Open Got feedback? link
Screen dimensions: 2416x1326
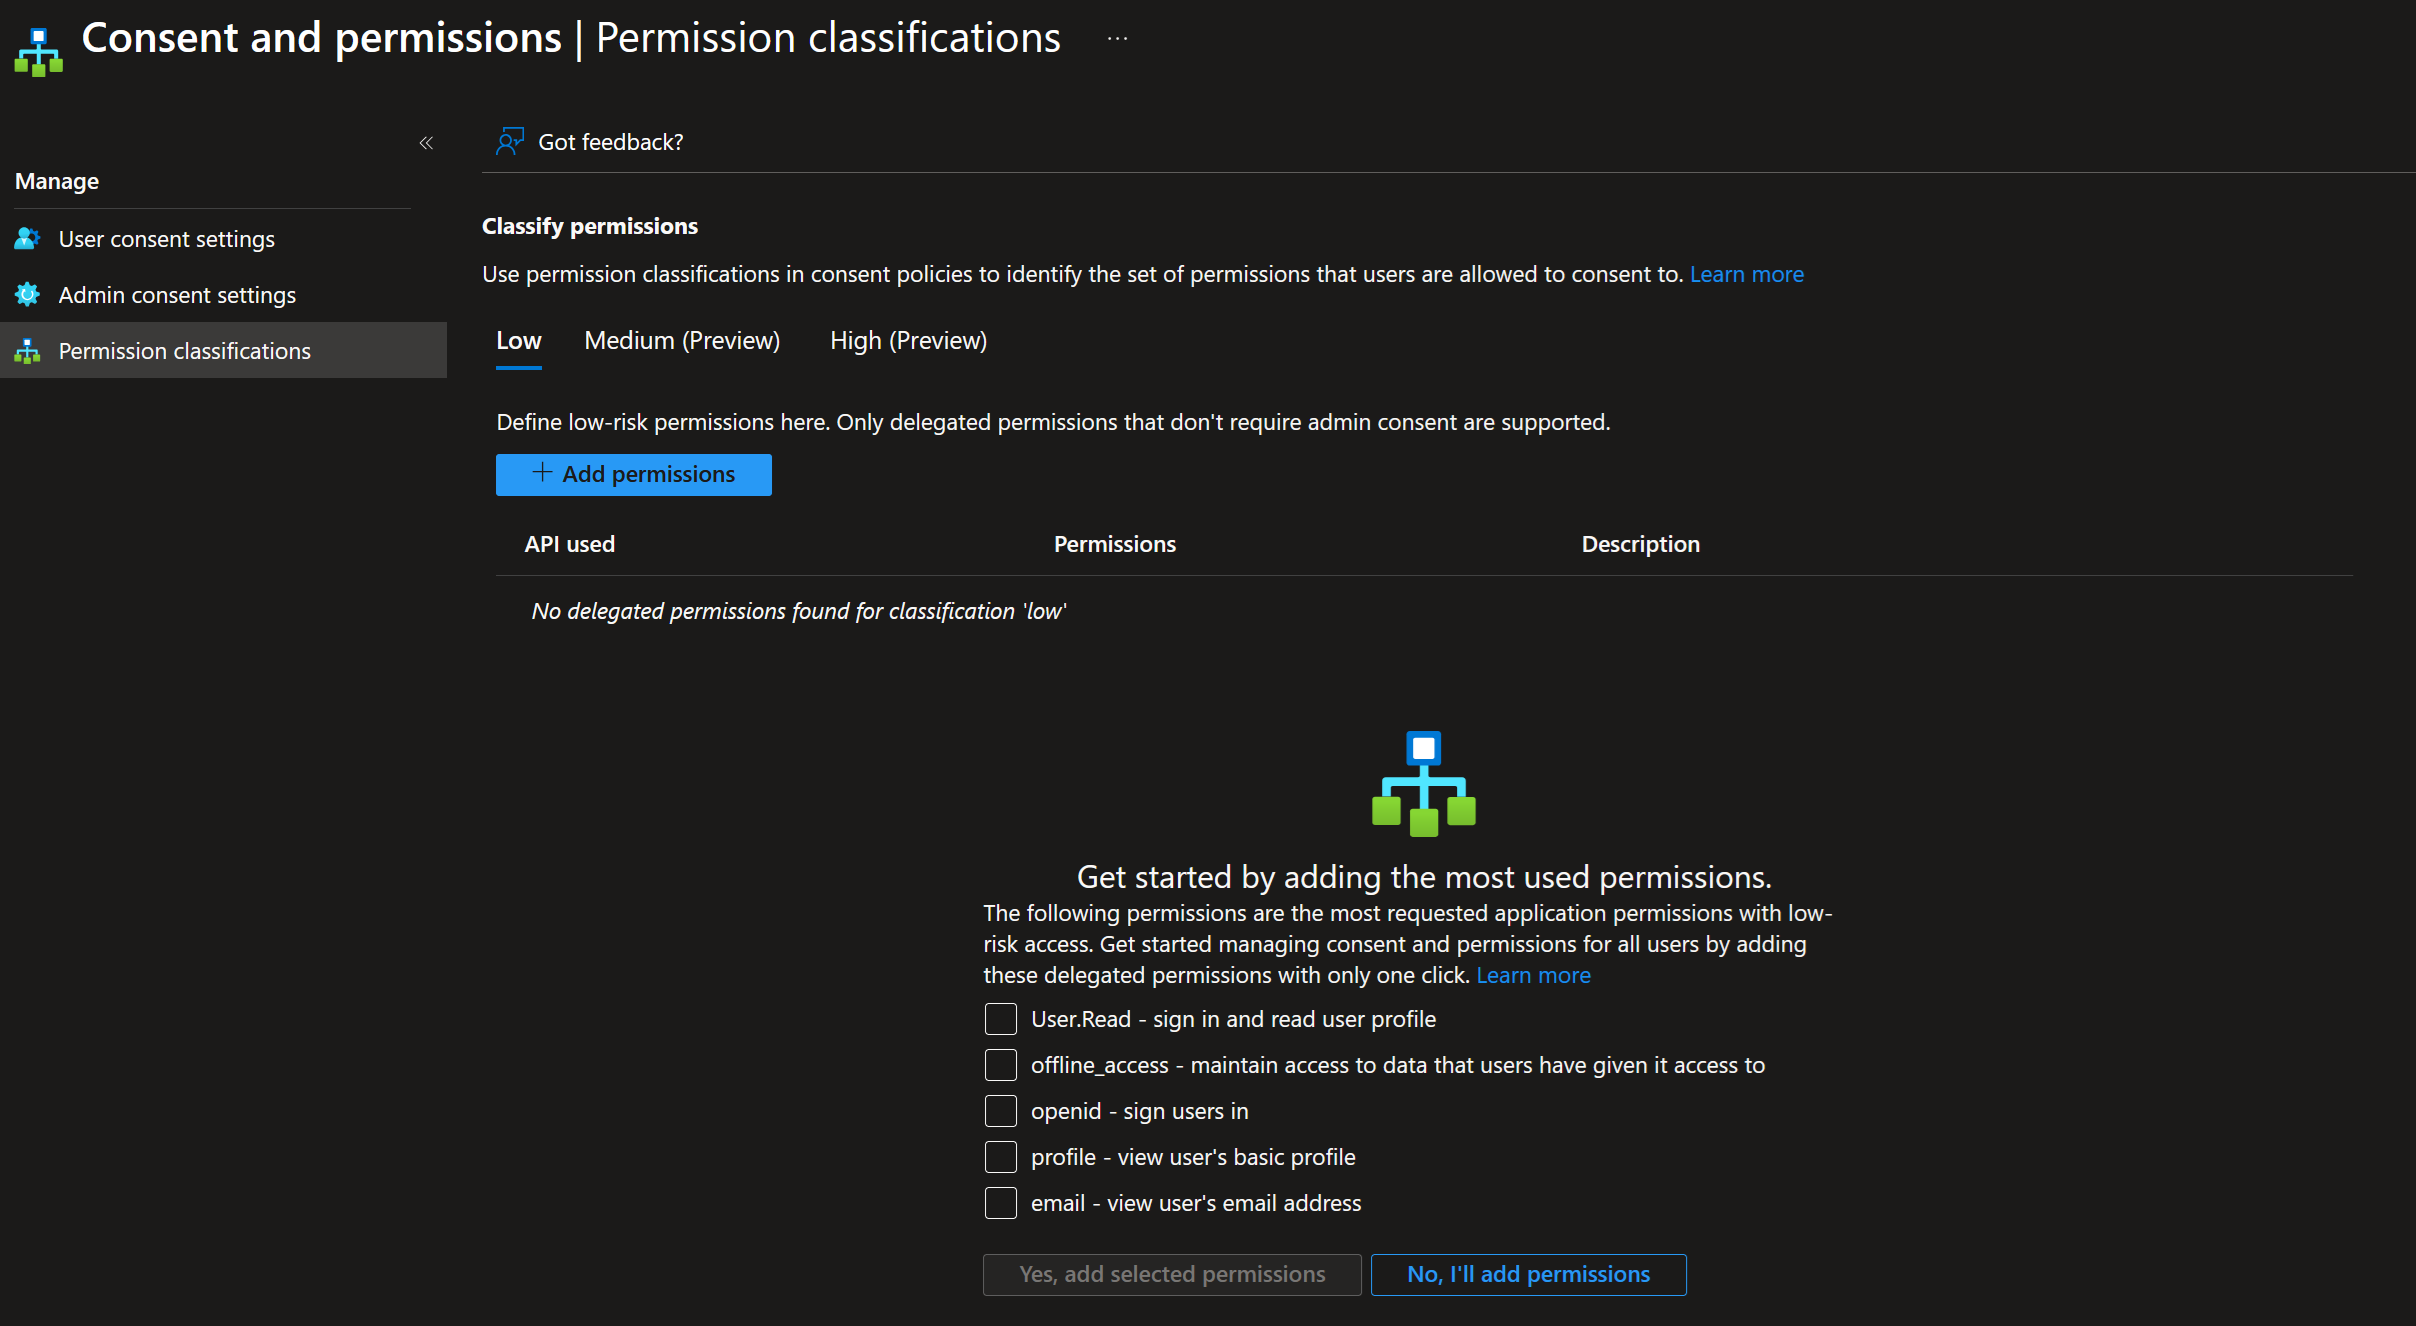pyautogui.click(x=610, y=143)
